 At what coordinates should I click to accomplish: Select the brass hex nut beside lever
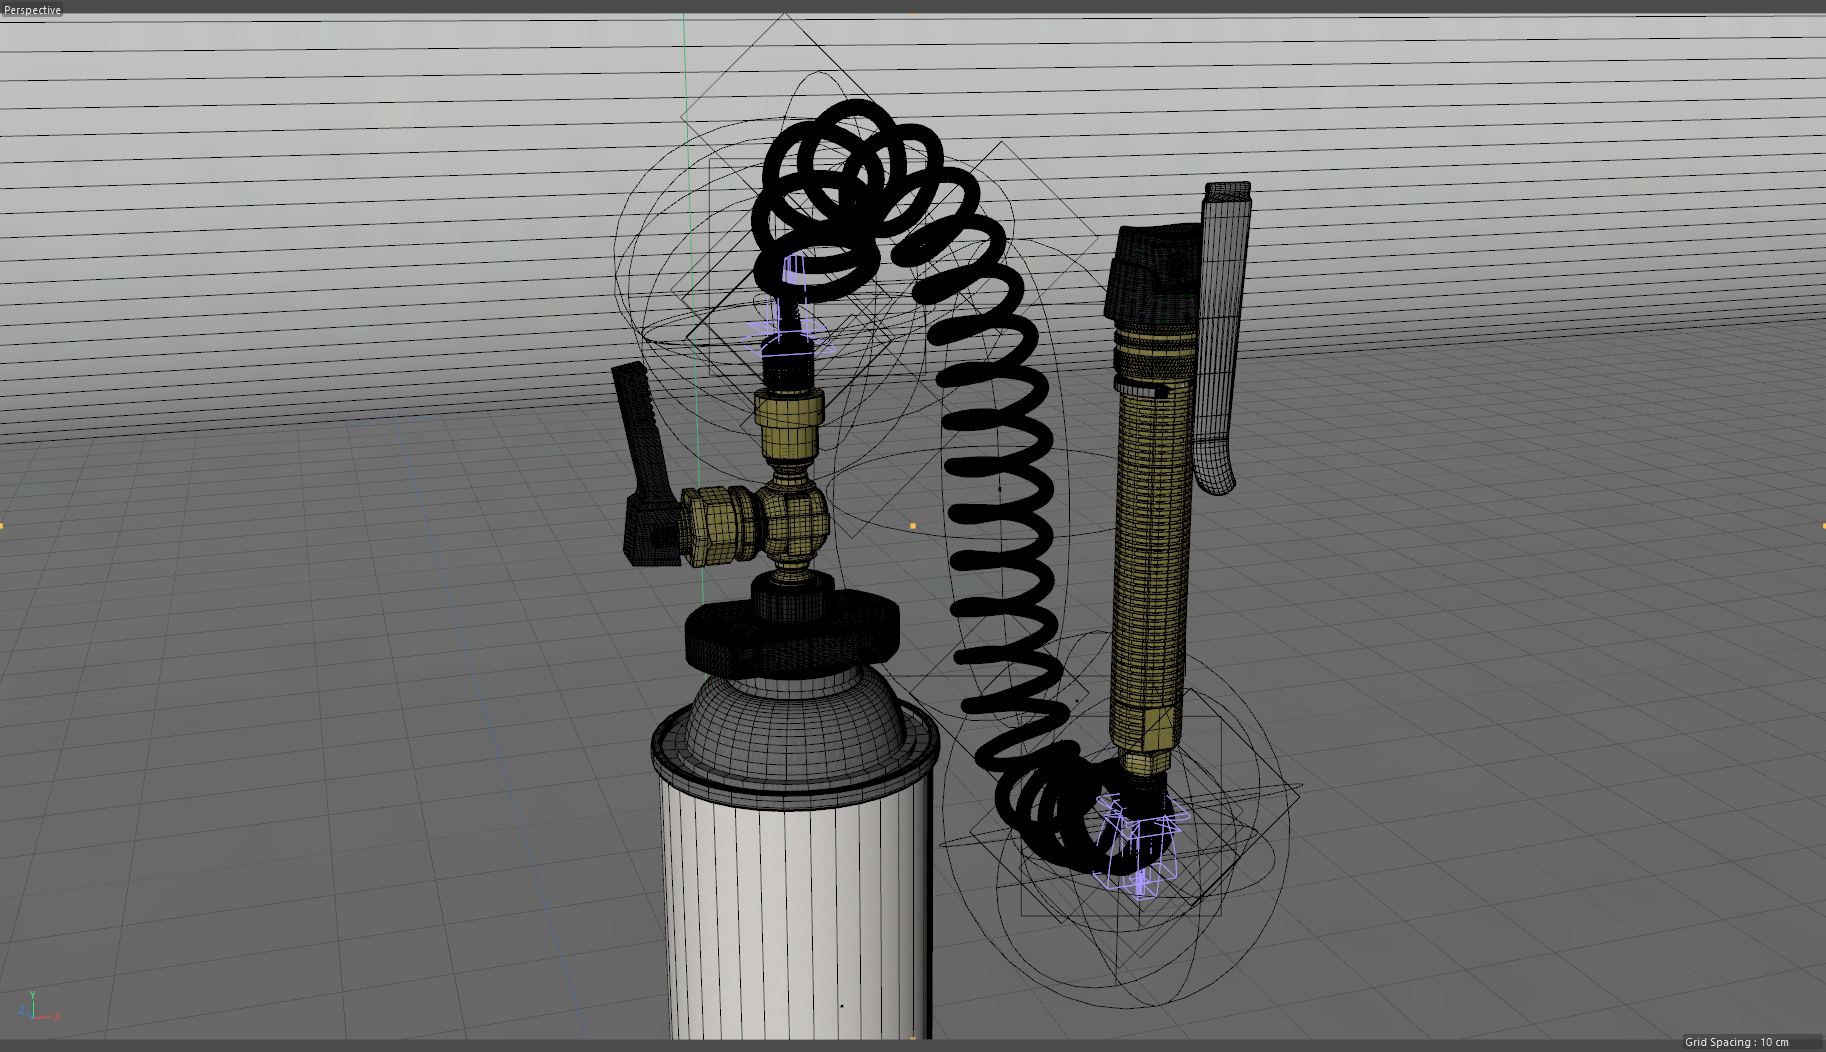click(713, 525)
